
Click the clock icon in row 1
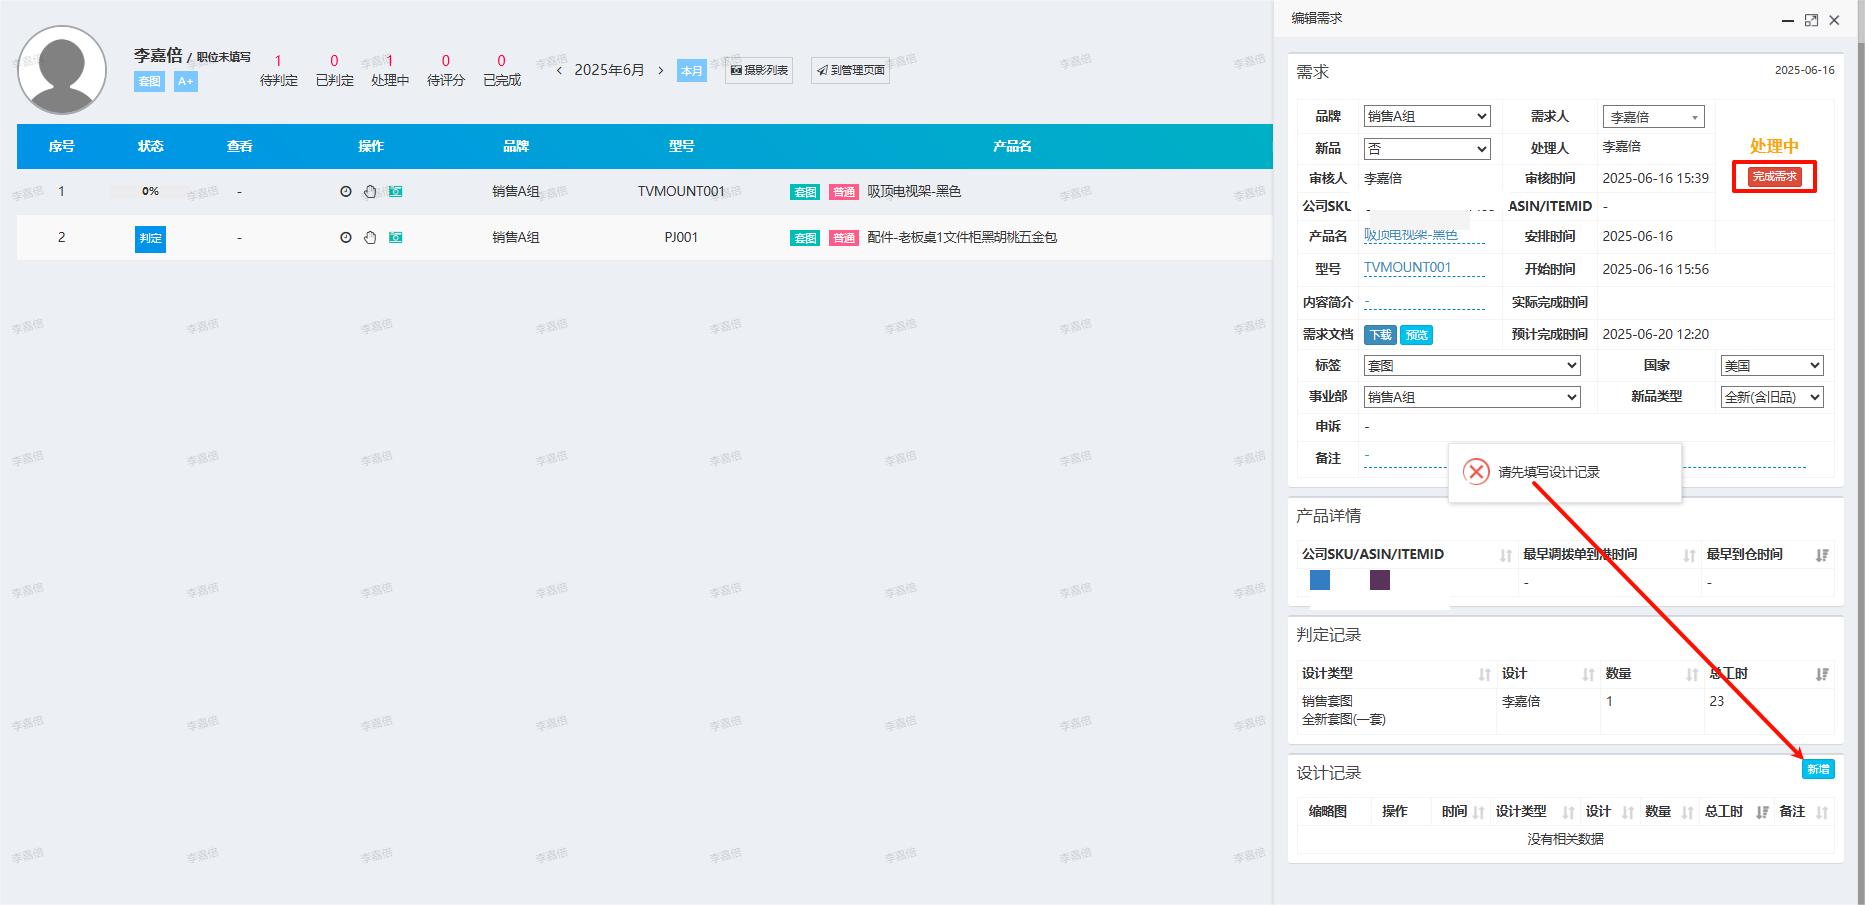pos(346,192)
